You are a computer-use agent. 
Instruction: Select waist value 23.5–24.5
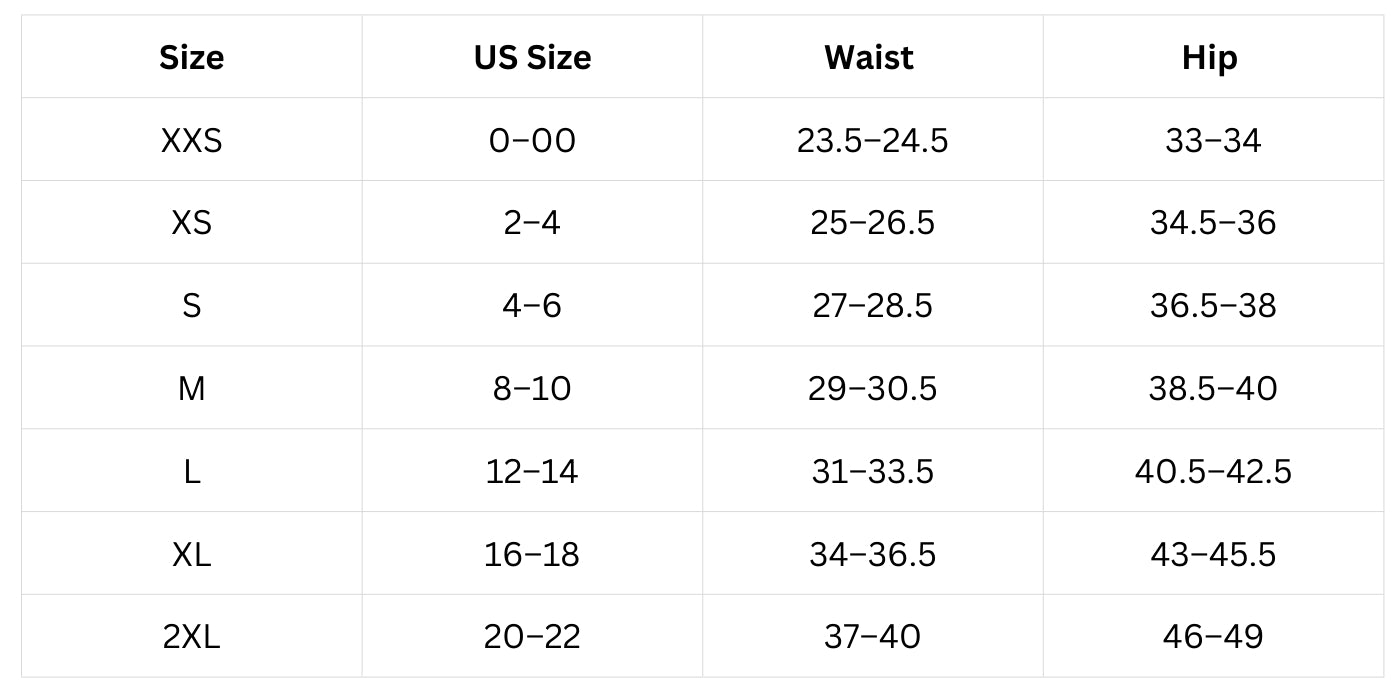tap(873, 140)
